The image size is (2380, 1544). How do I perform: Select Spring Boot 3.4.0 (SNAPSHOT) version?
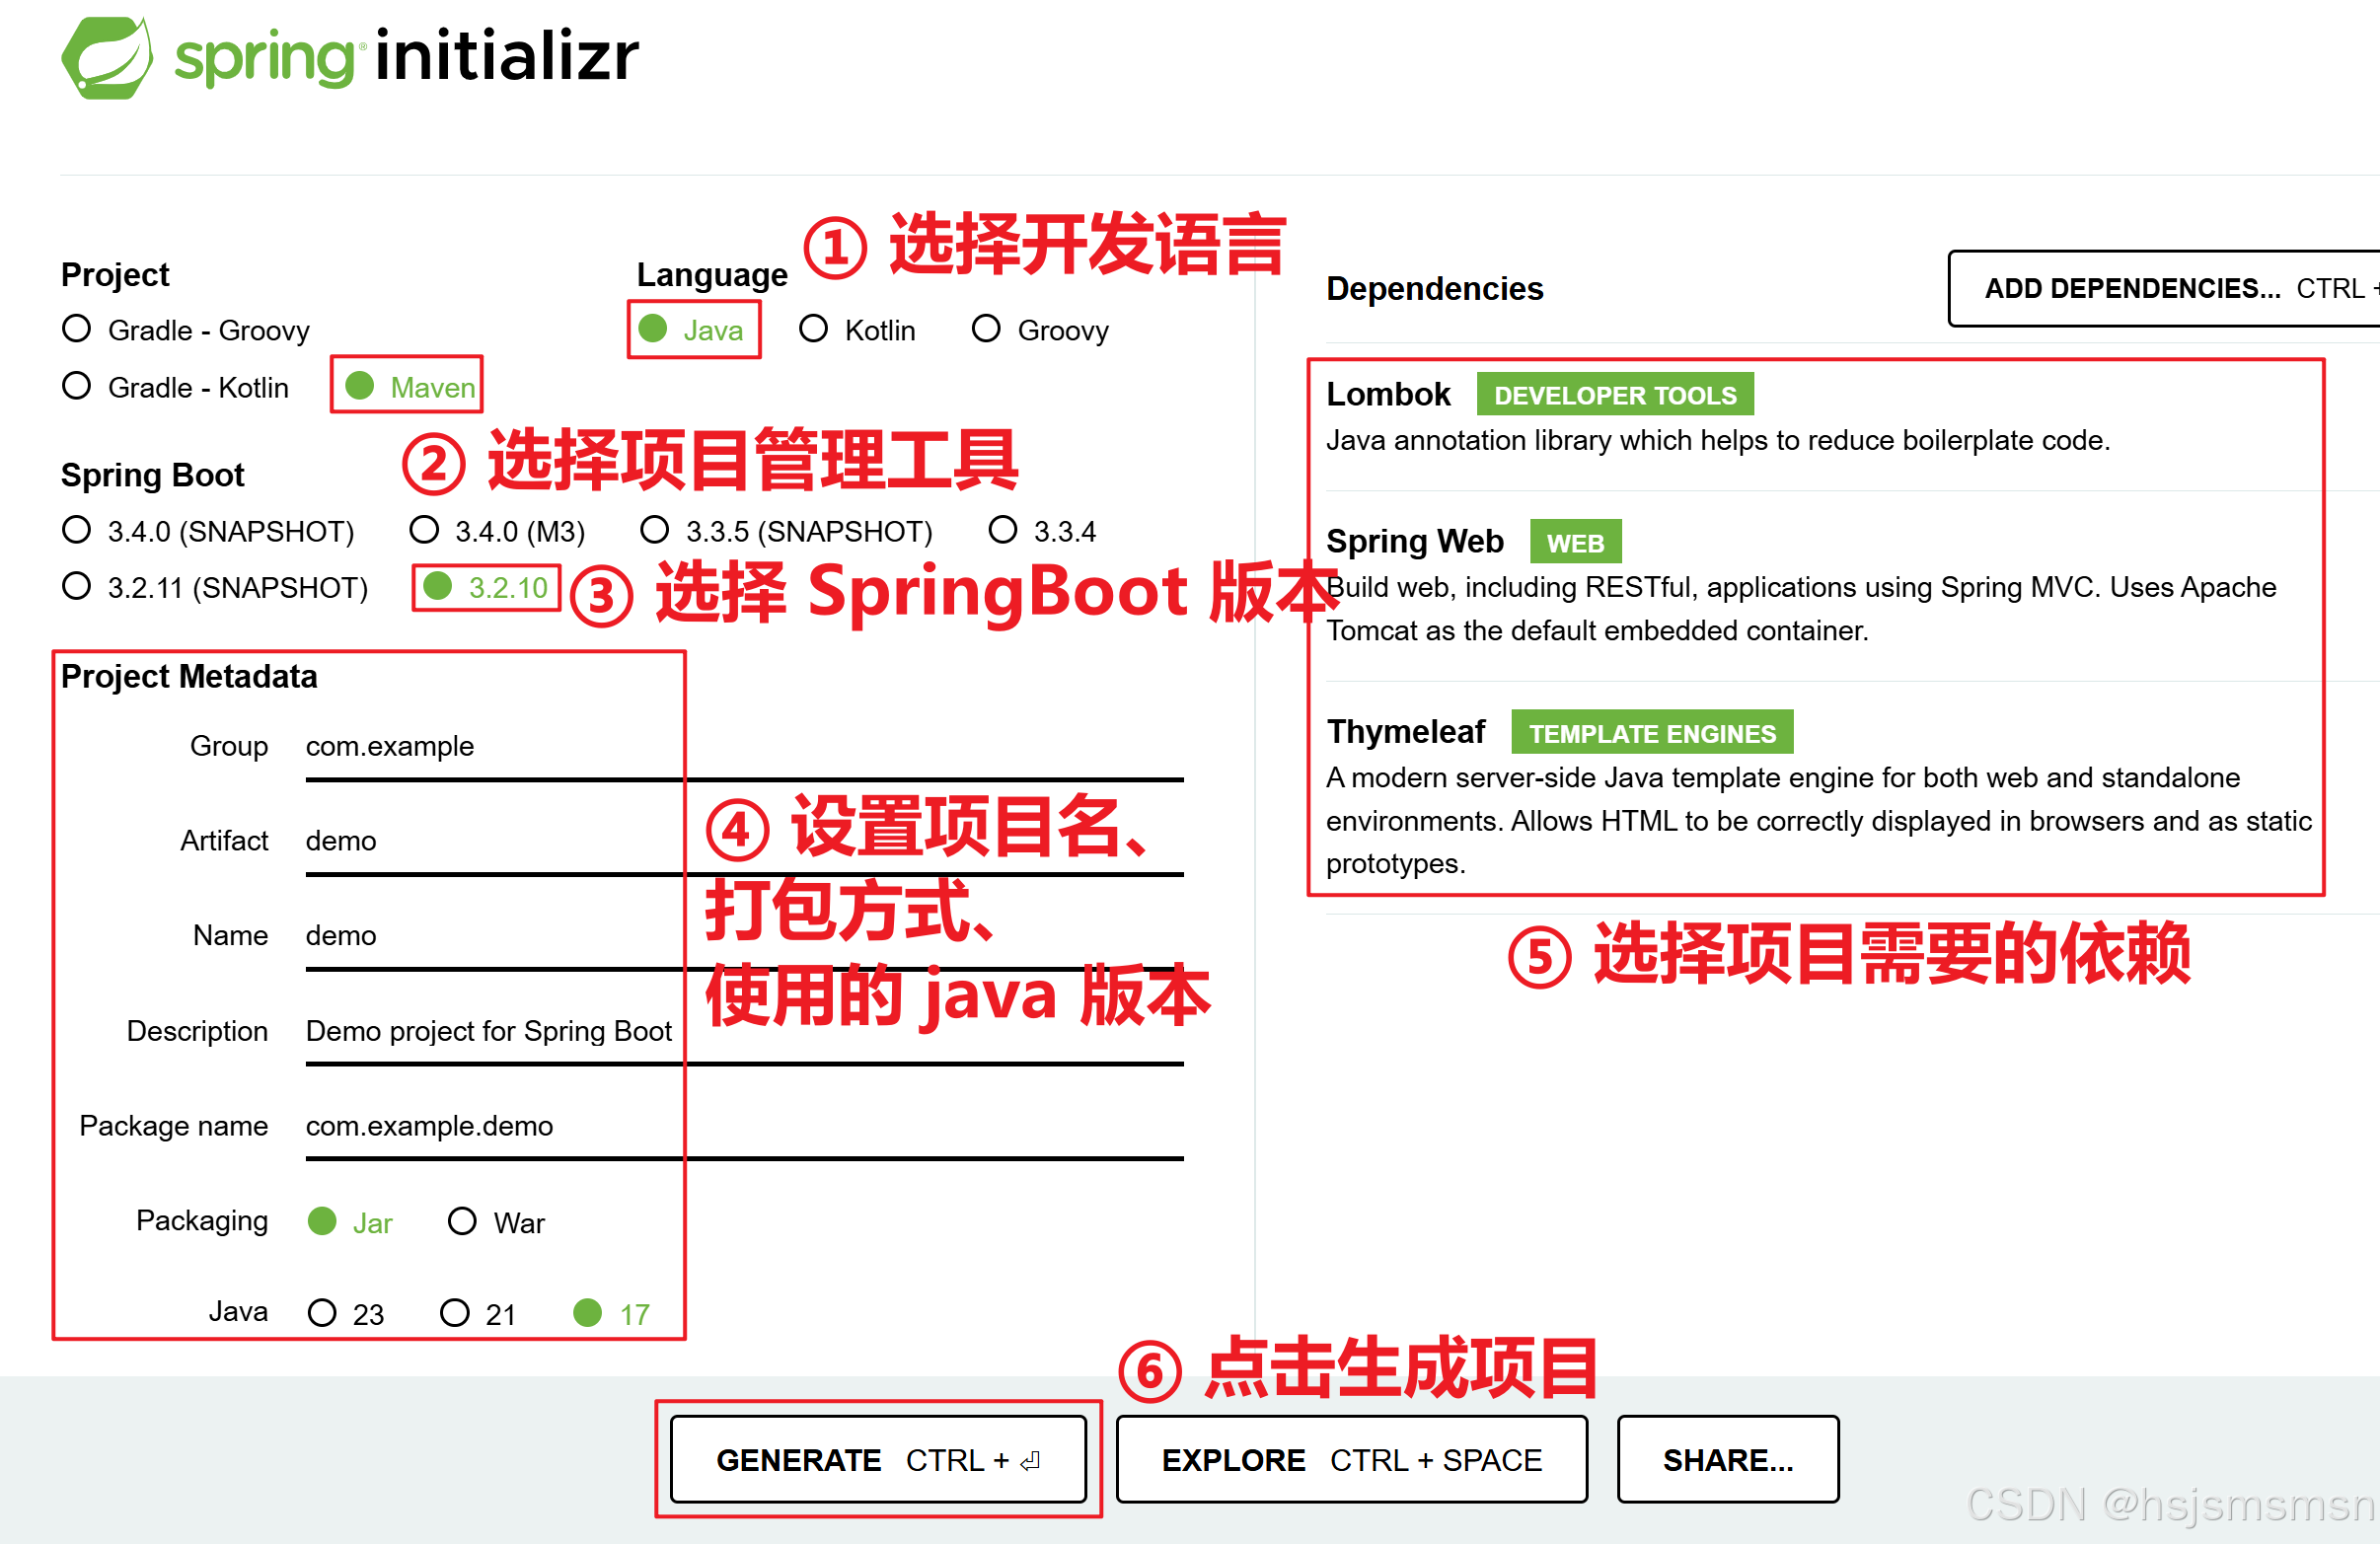[77, 530]
